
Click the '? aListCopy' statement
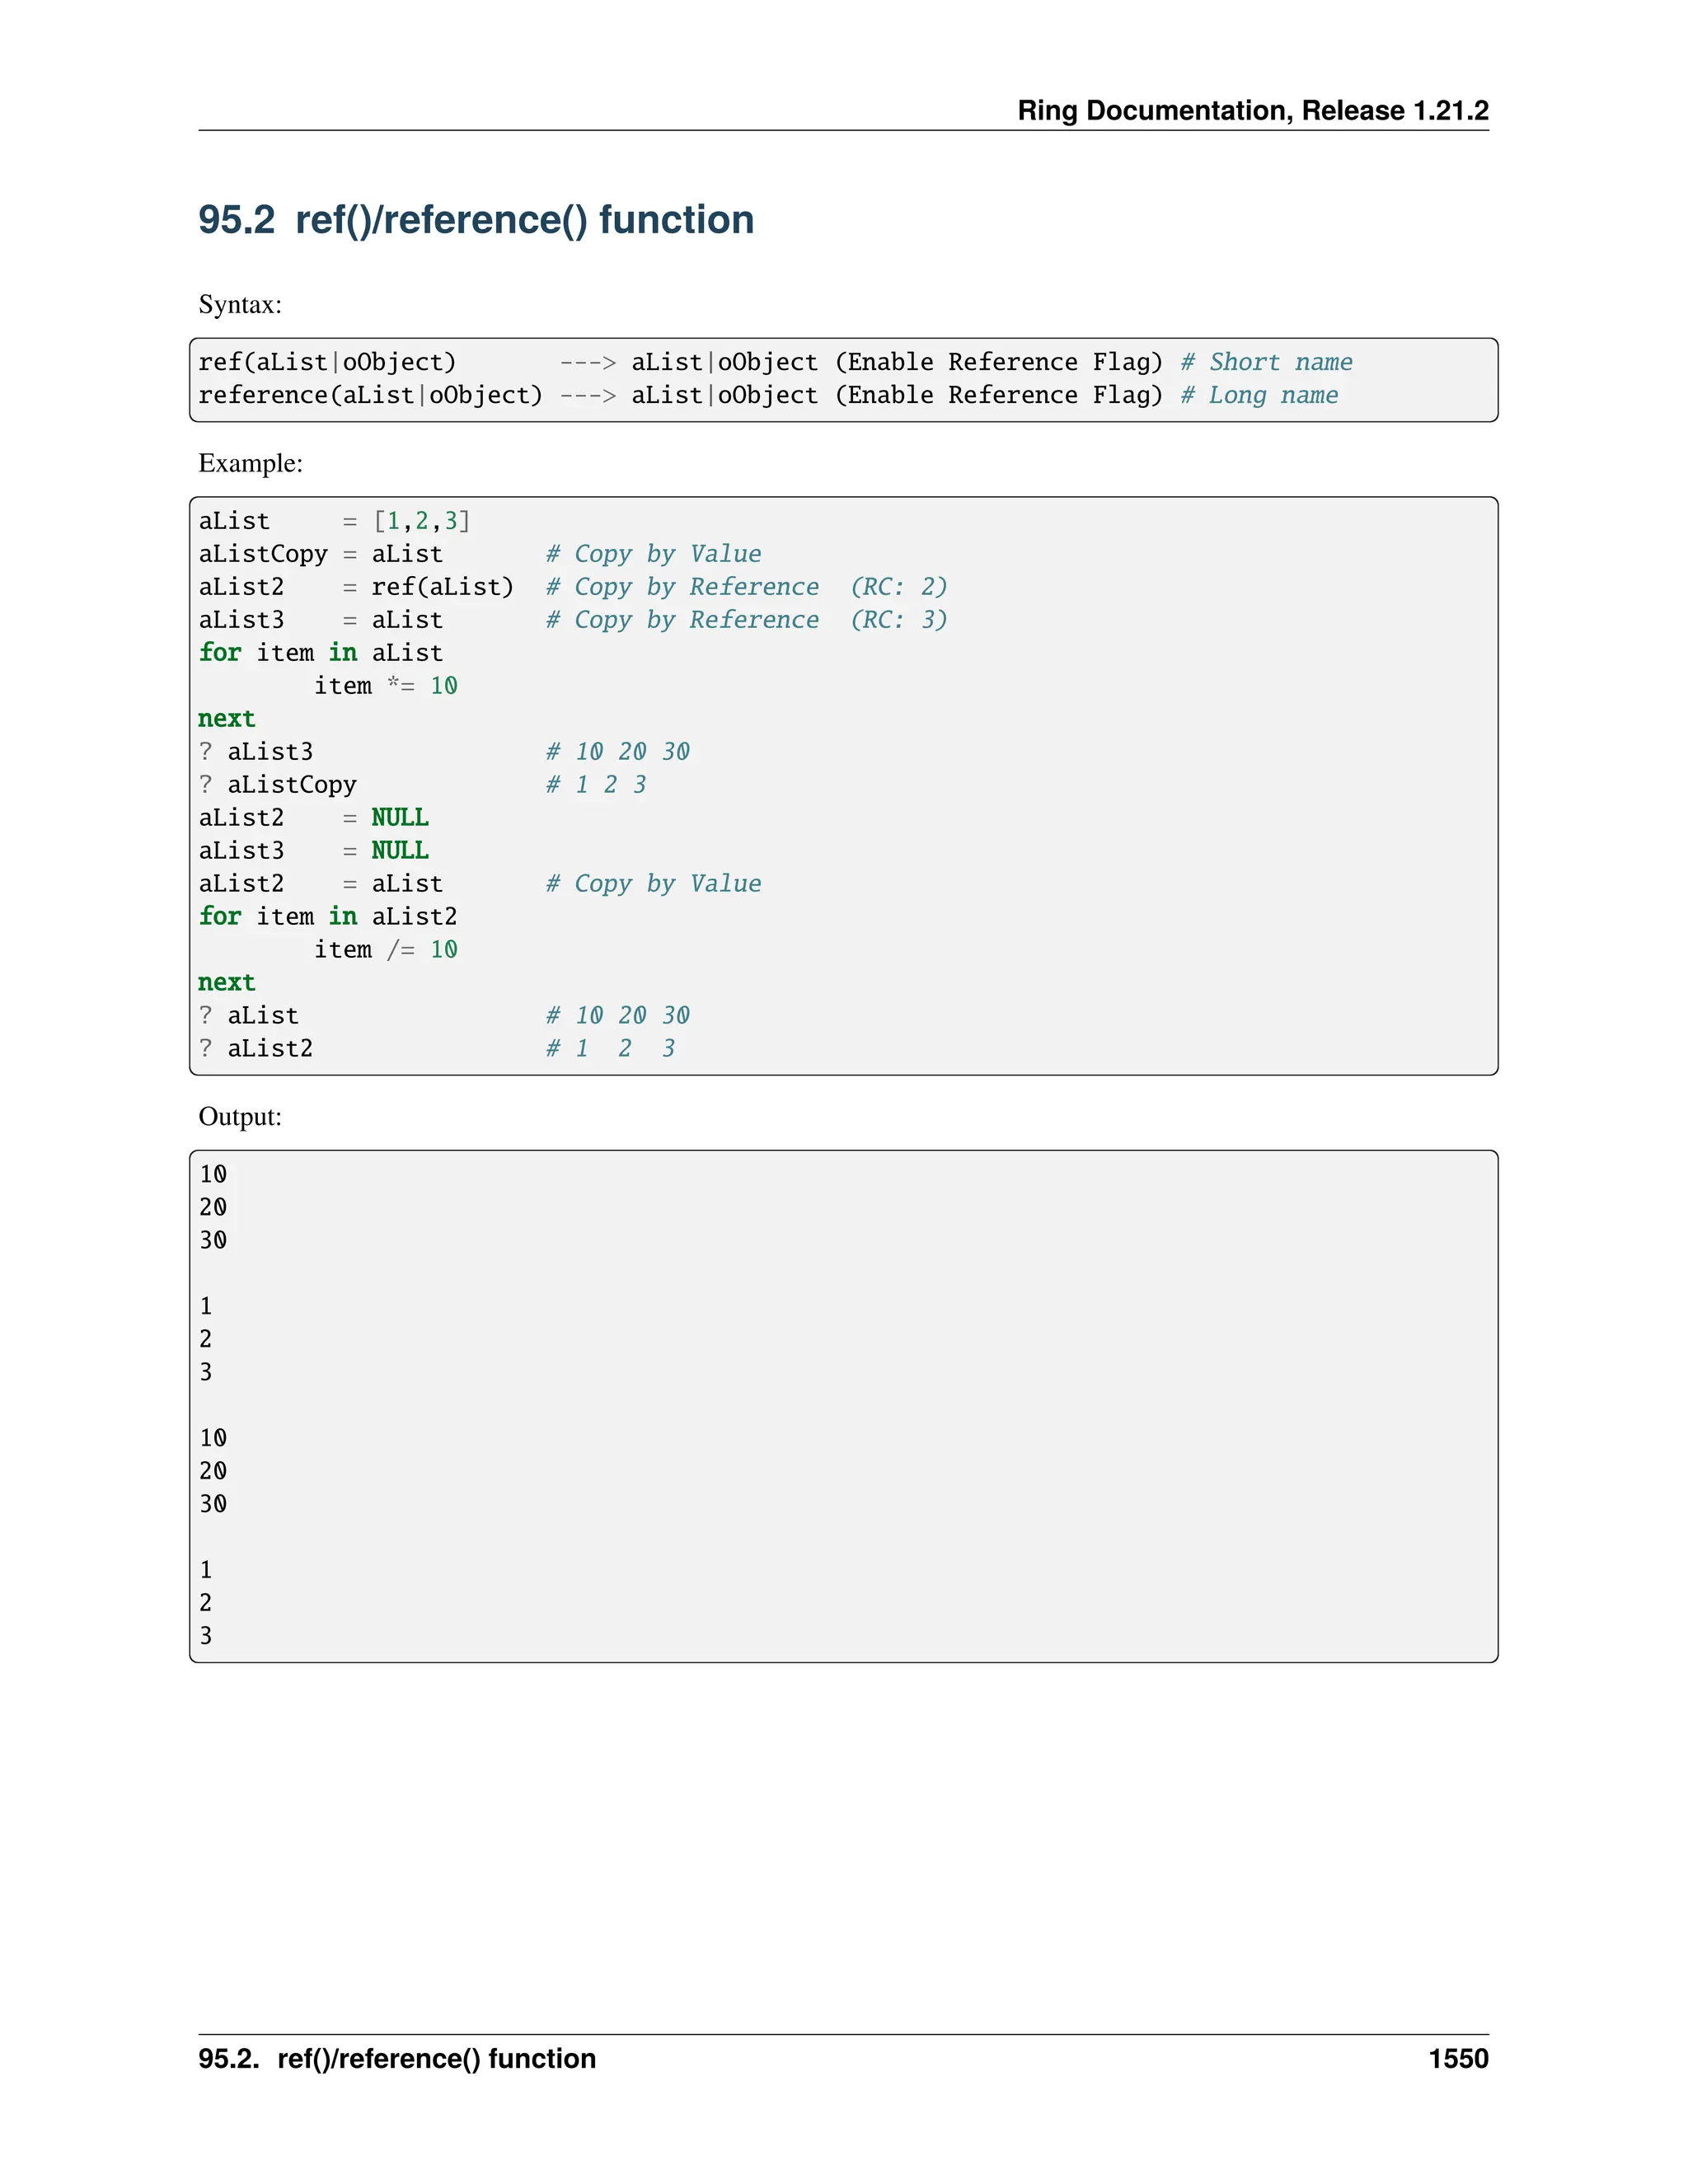(x=277, y=785)
